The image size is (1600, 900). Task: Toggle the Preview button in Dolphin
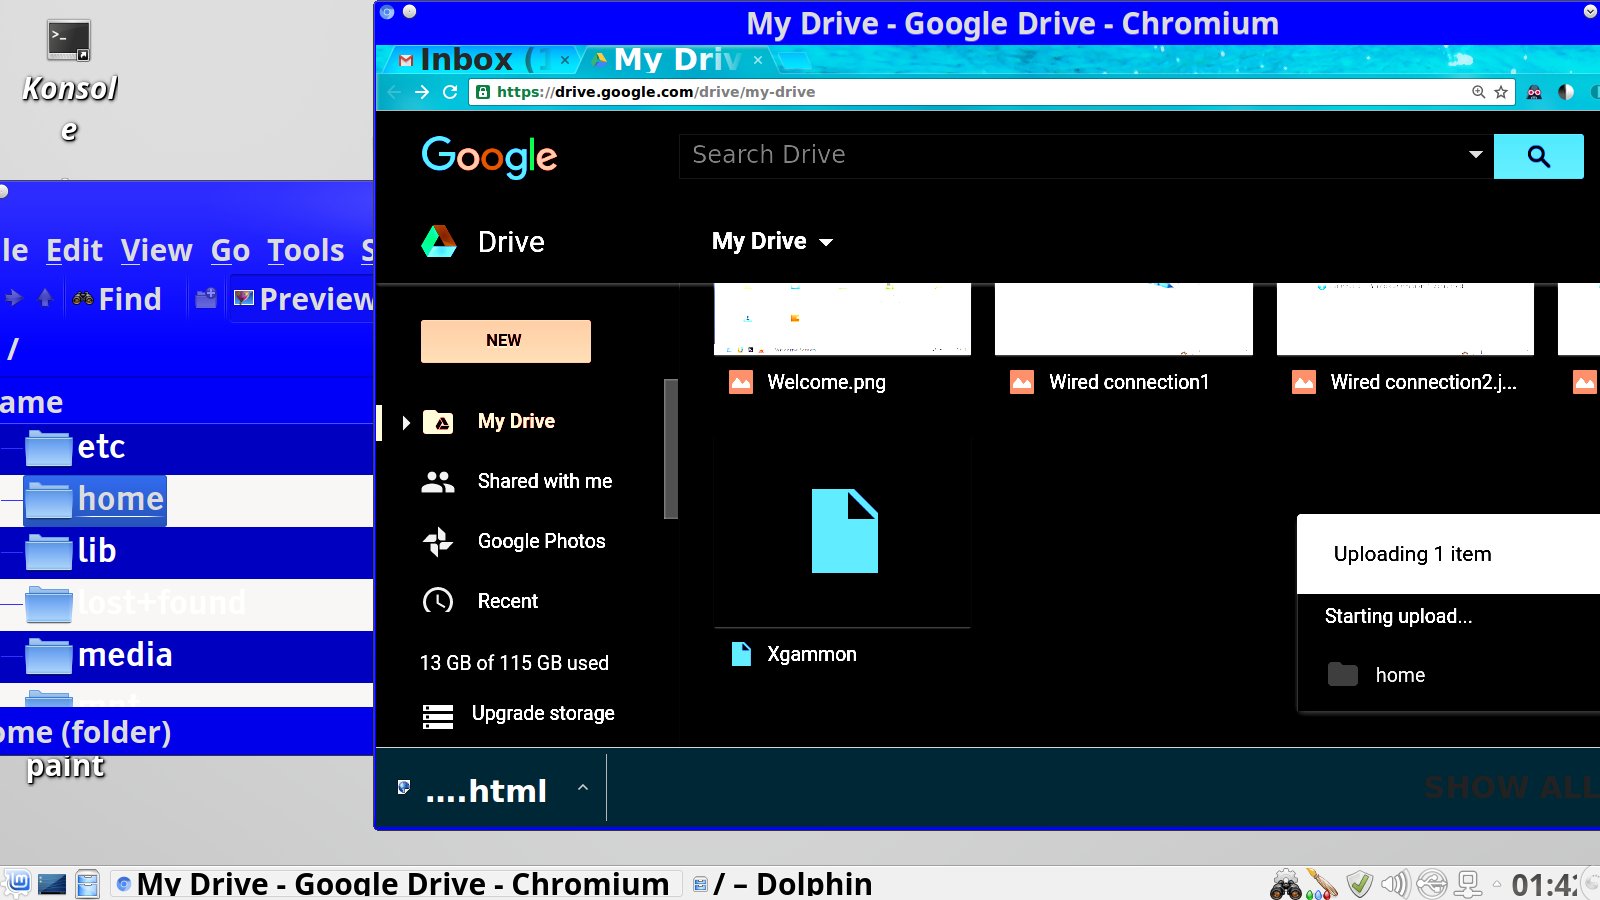click(303, 299)
